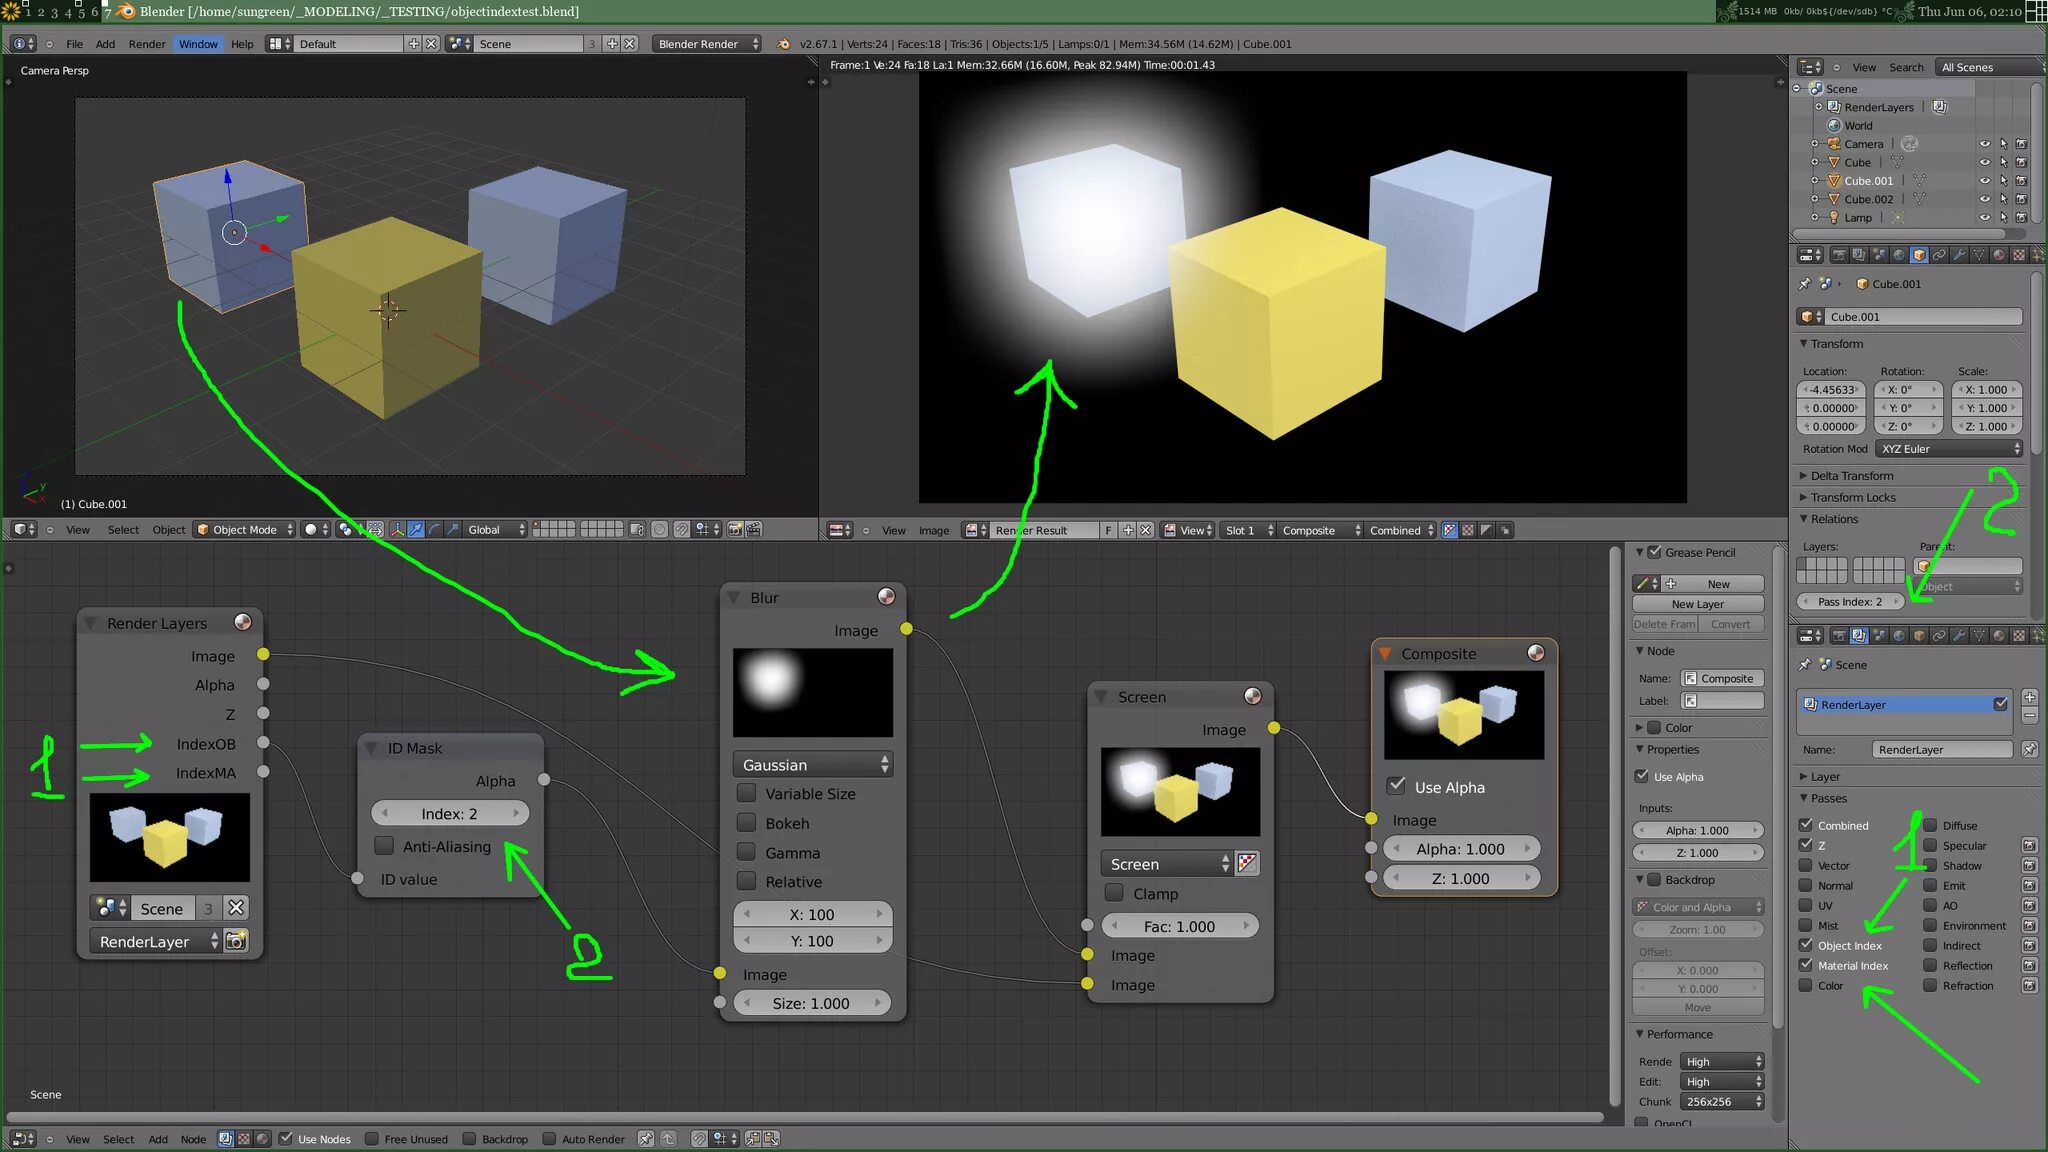
Task: Uncheck Use Alpha on the Composite node
Action: click(x=1397, y=786)
